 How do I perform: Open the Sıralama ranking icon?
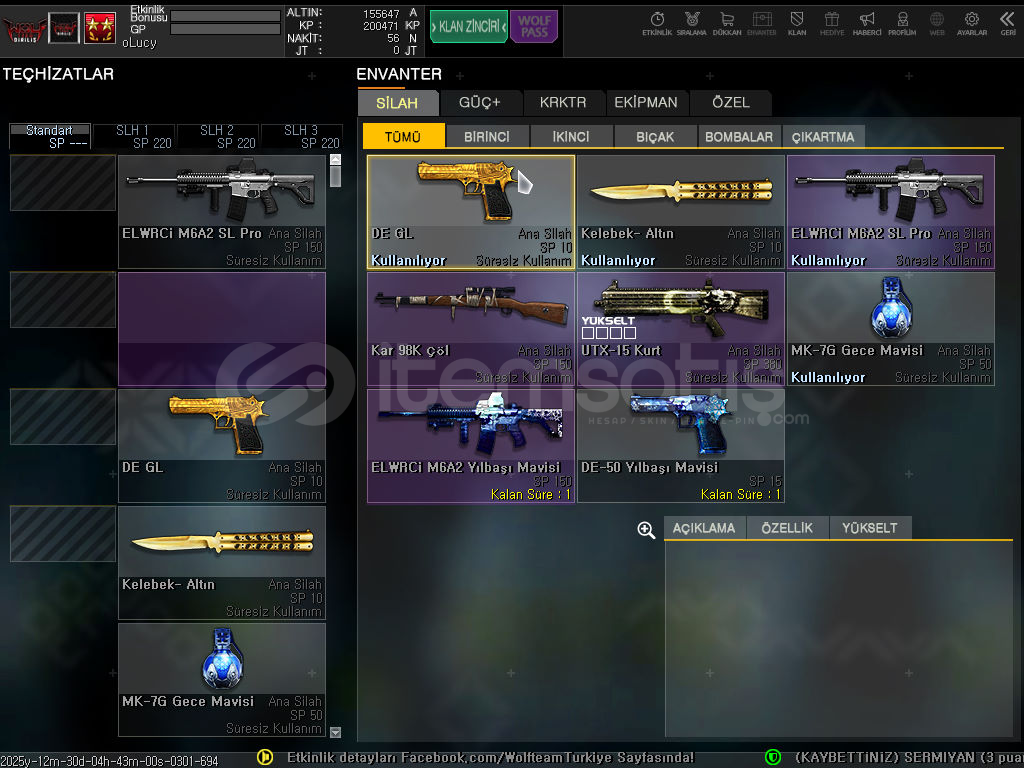[692, 24]
